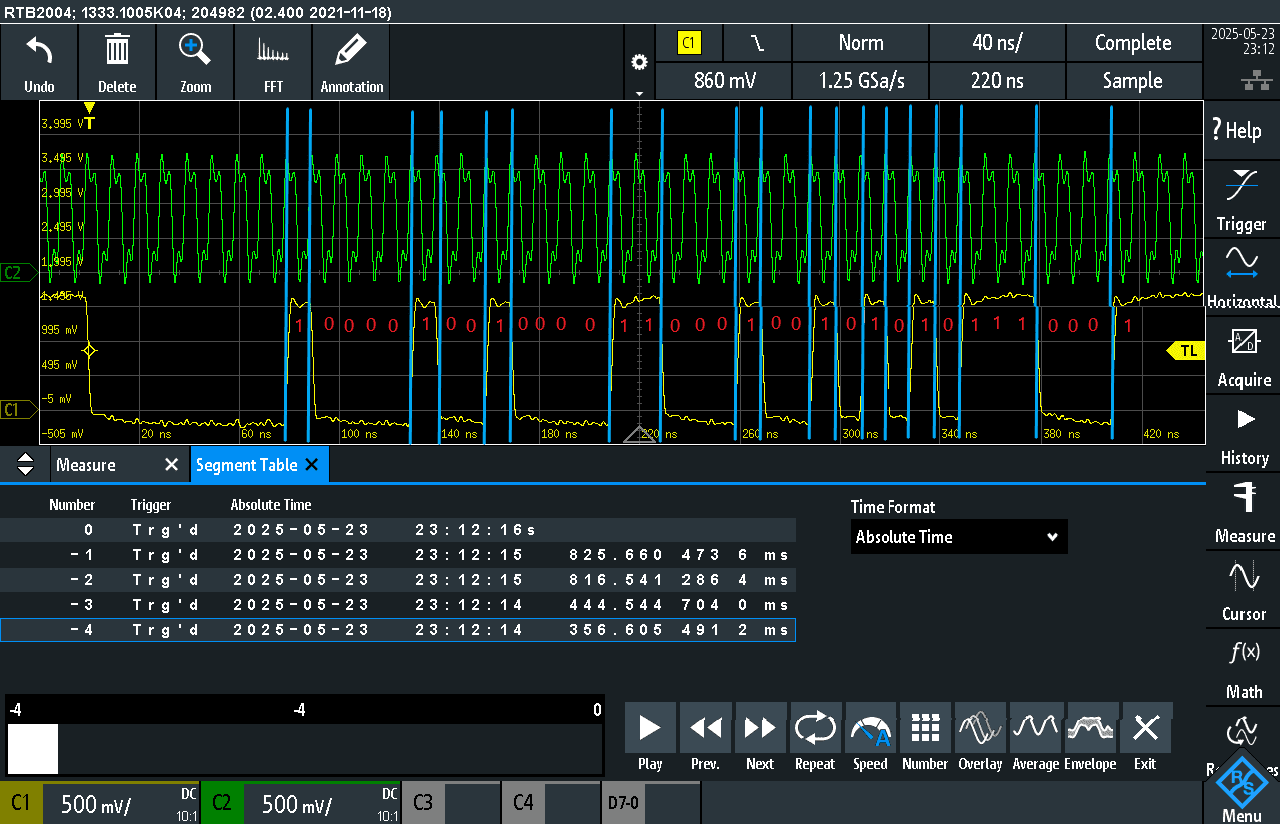Open the History panel icon

click(1241, 432)
